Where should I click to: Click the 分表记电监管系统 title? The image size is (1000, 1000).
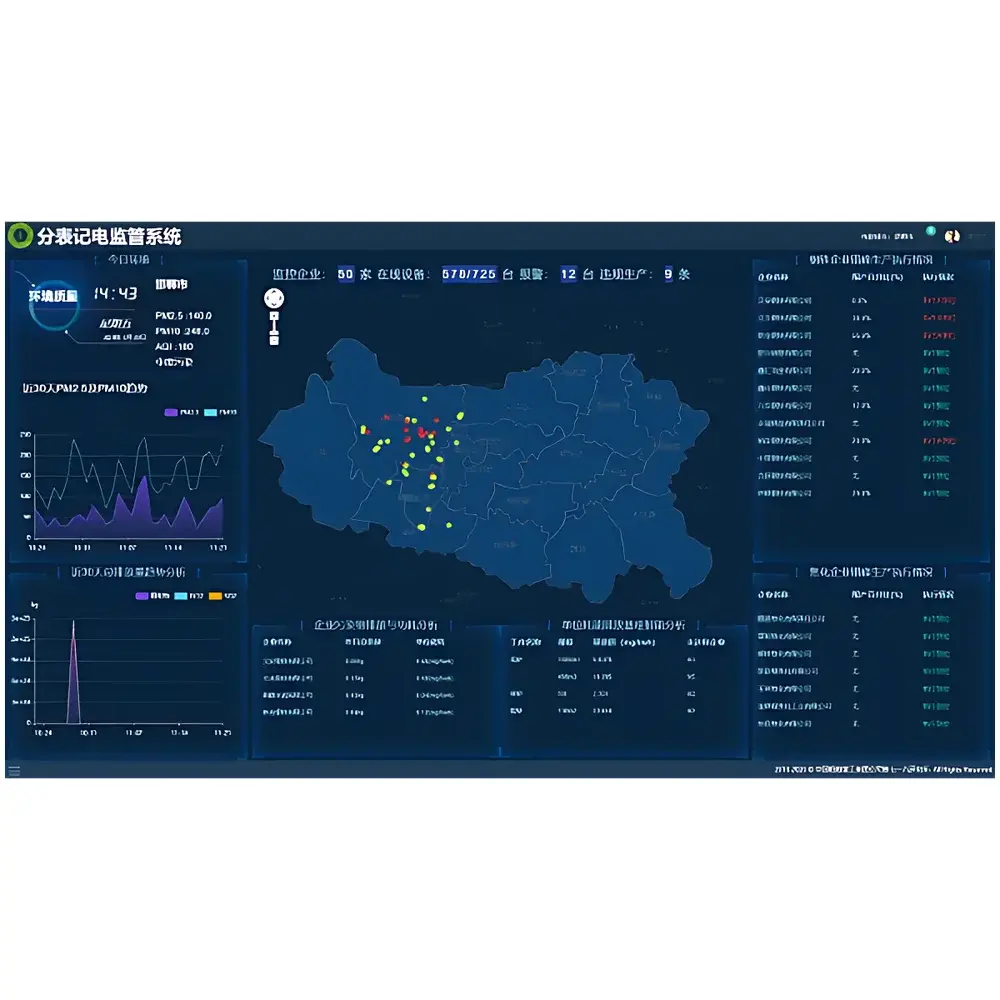click(x=109, y=237)
